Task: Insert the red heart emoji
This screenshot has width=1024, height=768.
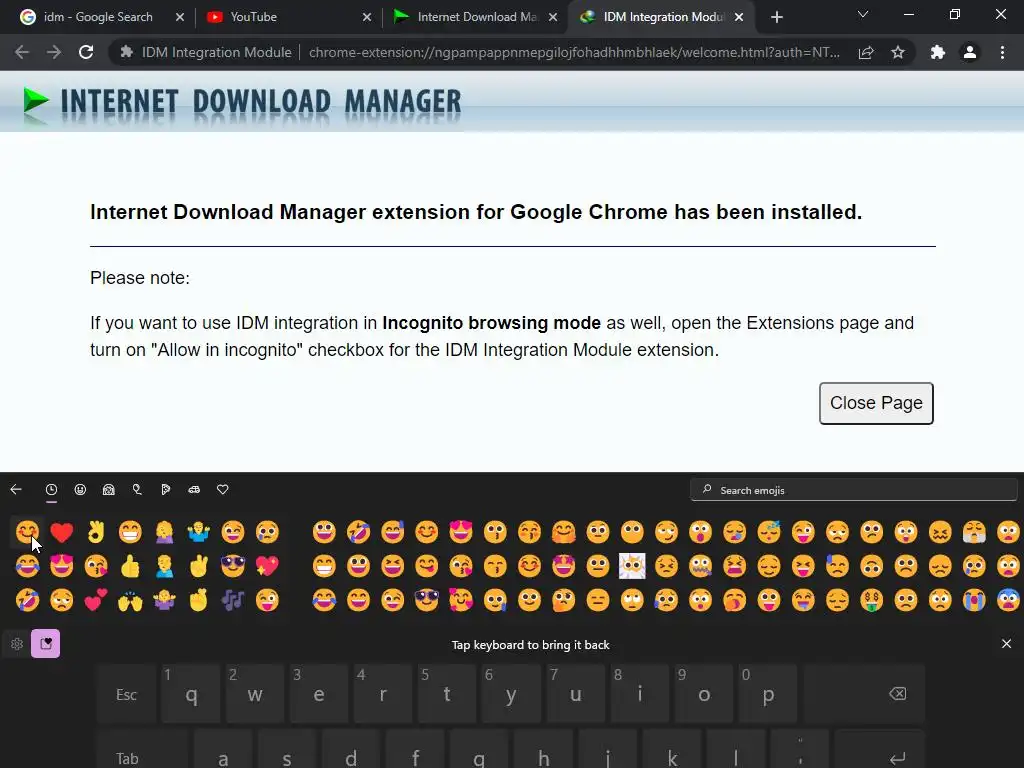Action: click(x=61, y=532)
